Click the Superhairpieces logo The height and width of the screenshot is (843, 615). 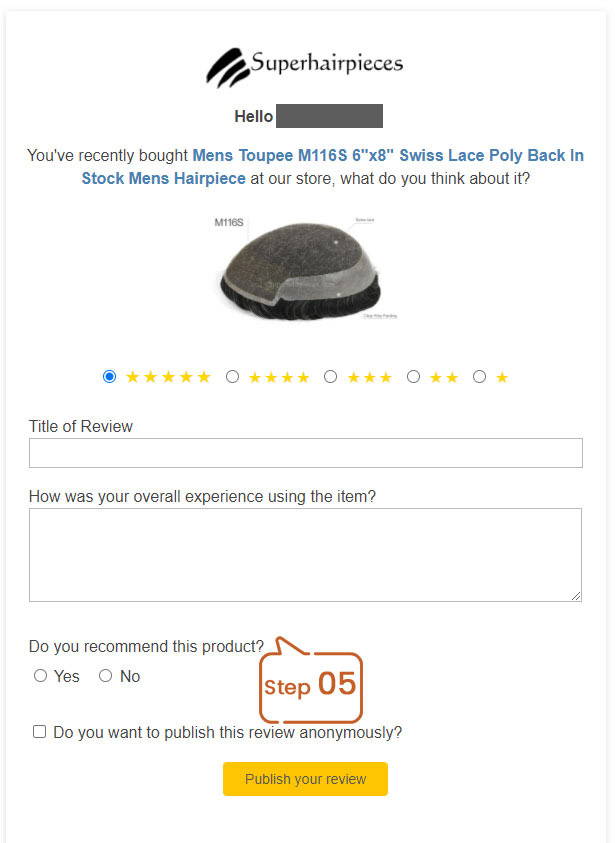[x=305, y=67]
